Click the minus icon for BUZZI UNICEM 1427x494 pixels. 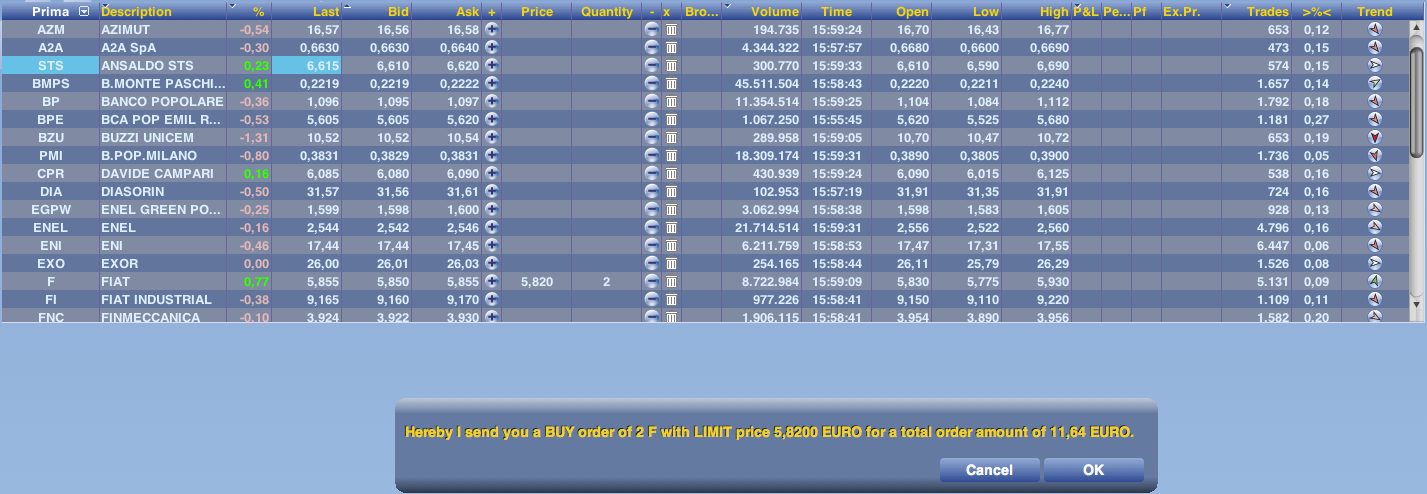click(652, 138)
